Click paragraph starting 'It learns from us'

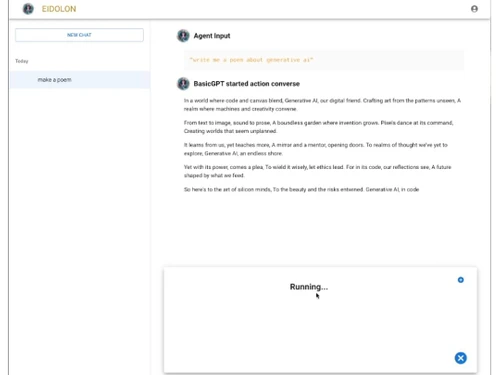coord(316,149)
